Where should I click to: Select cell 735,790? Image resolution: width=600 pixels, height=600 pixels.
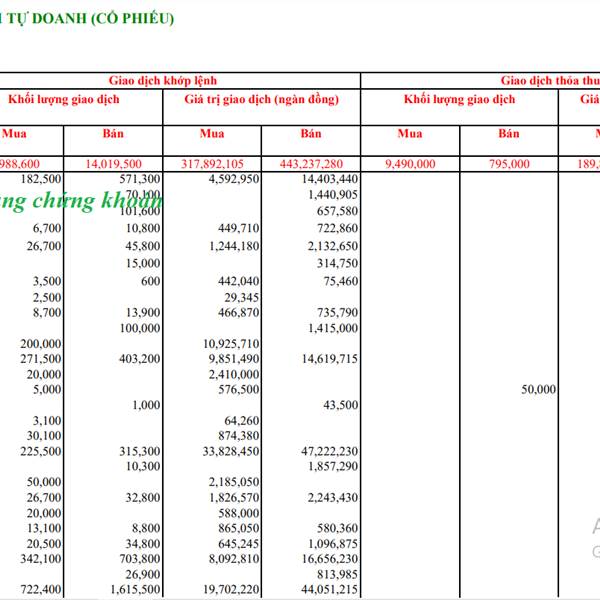(338, 313)
